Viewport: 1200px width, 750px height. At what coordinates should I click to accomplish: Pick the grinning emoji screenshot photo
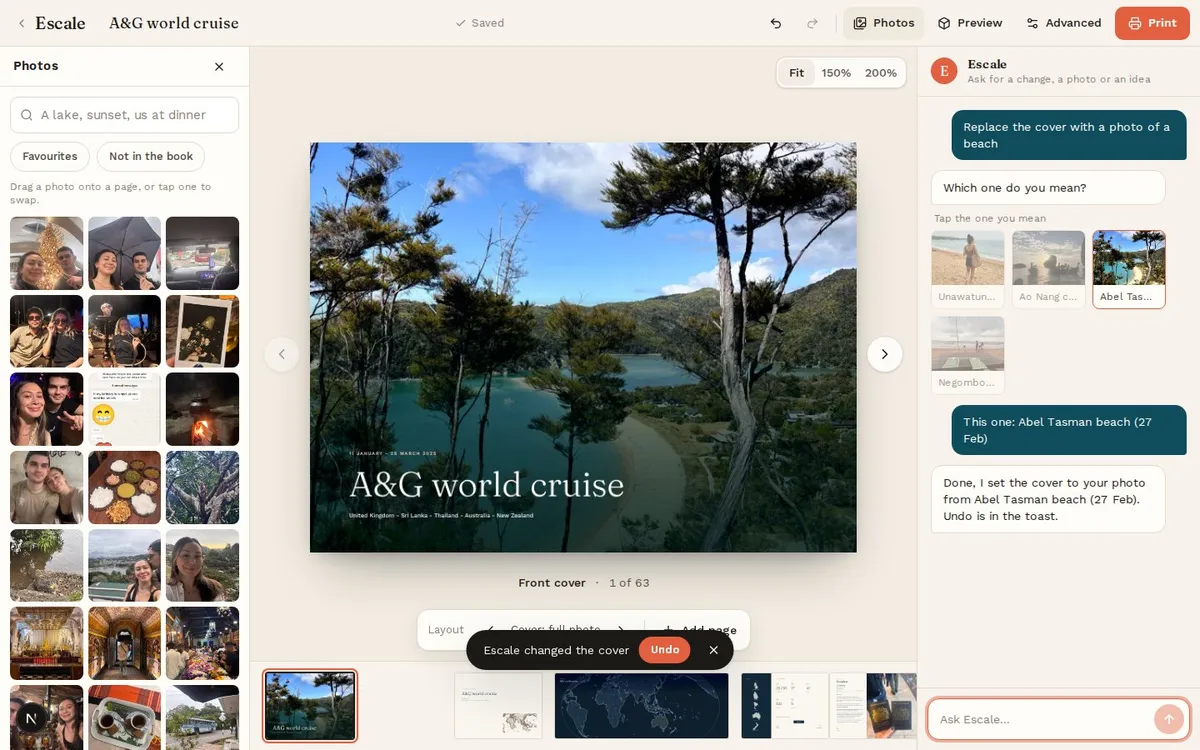[x=124, y=409]
